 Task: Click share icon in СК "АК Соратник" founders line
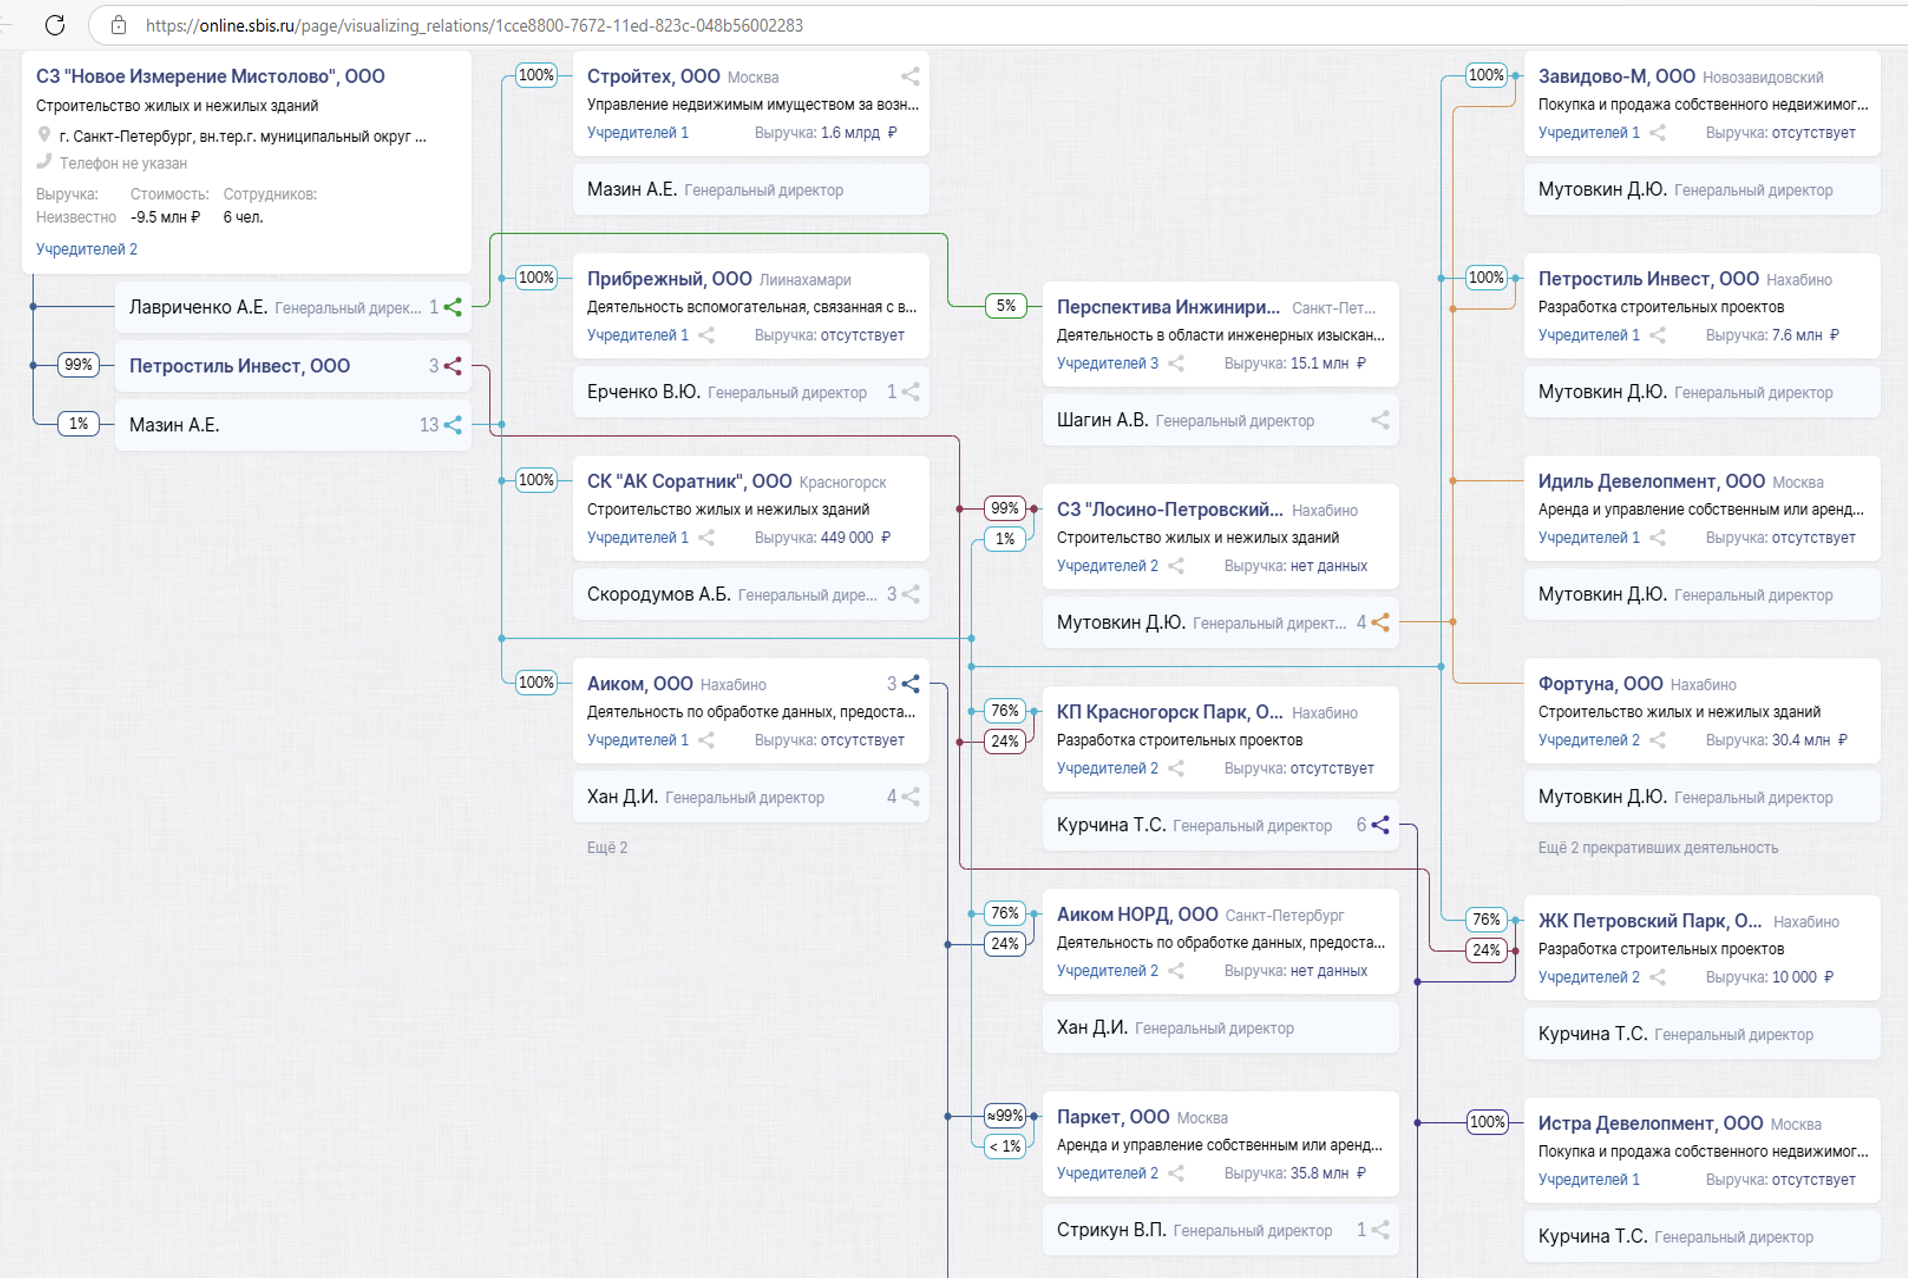click(x=707, y=537)
